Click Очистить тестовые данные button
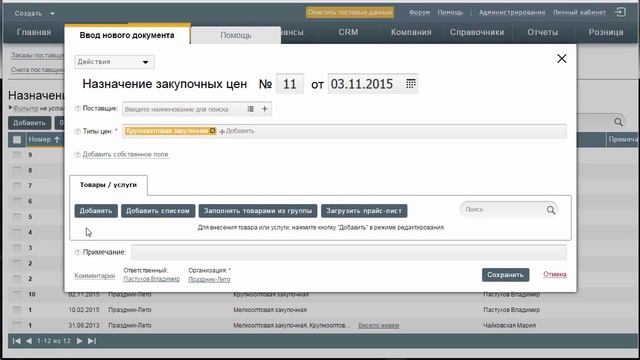 tap(350, 12)
